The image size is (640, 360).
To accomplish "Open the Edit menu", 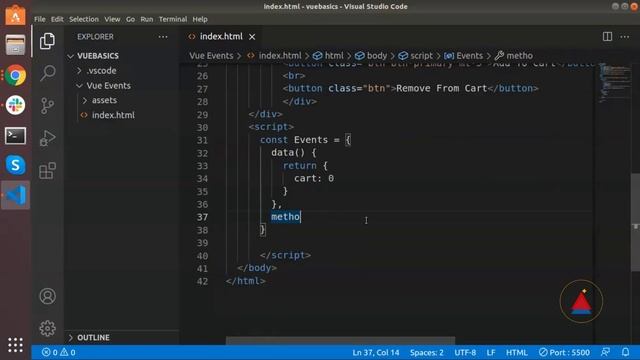I will [57, 19].
